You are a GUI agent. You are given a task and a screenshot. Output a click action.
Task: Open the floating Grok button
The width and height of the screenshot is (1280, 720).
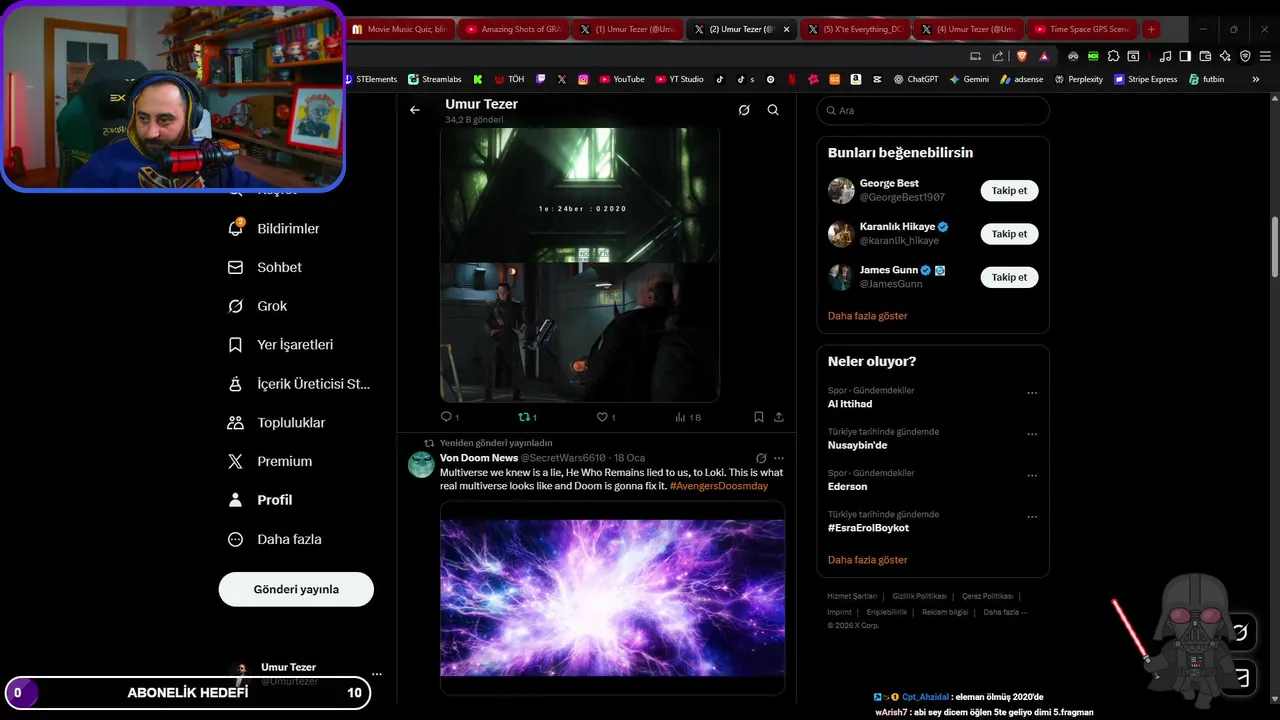coord(1241,632)
